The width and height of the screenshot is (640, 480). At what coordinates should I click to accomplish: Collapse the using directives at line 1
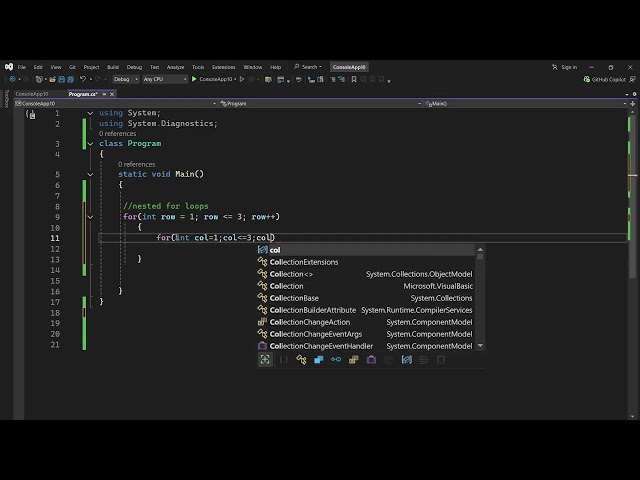90,113
